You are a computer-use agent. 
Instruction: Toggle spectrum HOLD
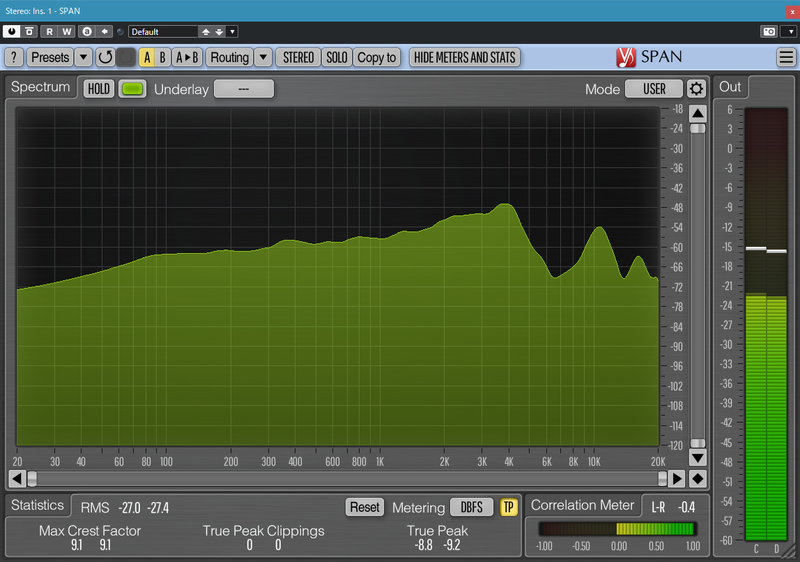click(98, 89)
